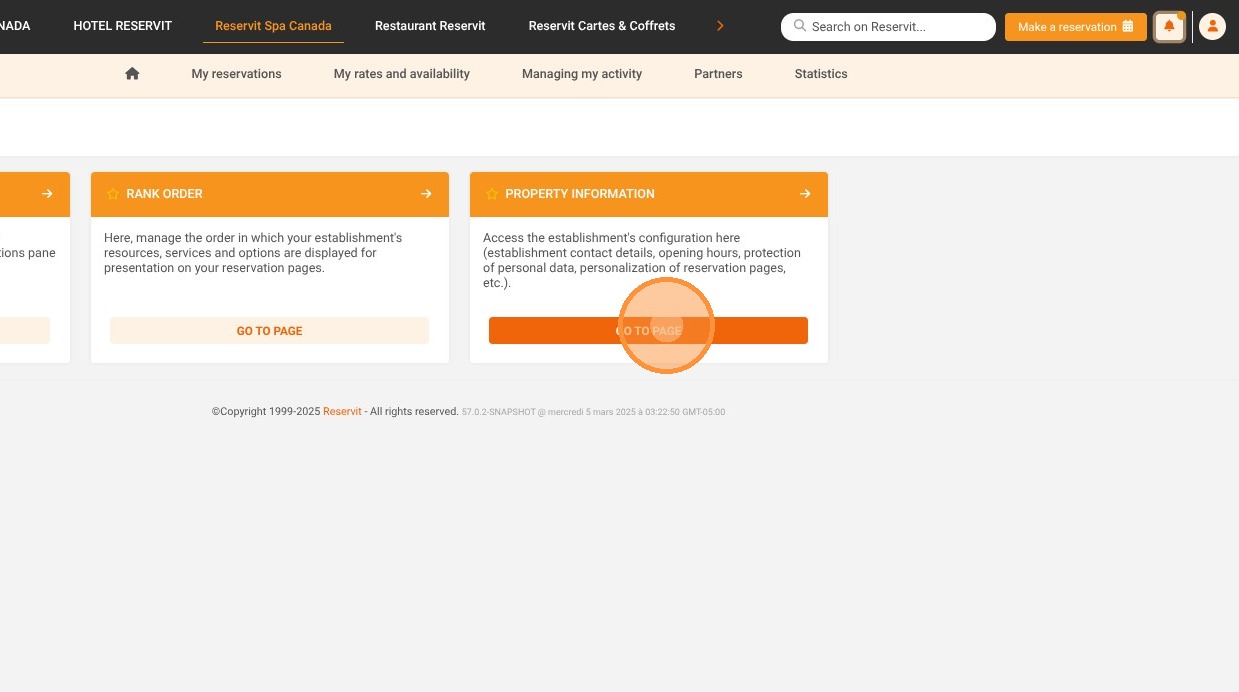Click arrow icon on the leftmost partial card
This screenshot has width=1239, height=692.
coord(47,194)
